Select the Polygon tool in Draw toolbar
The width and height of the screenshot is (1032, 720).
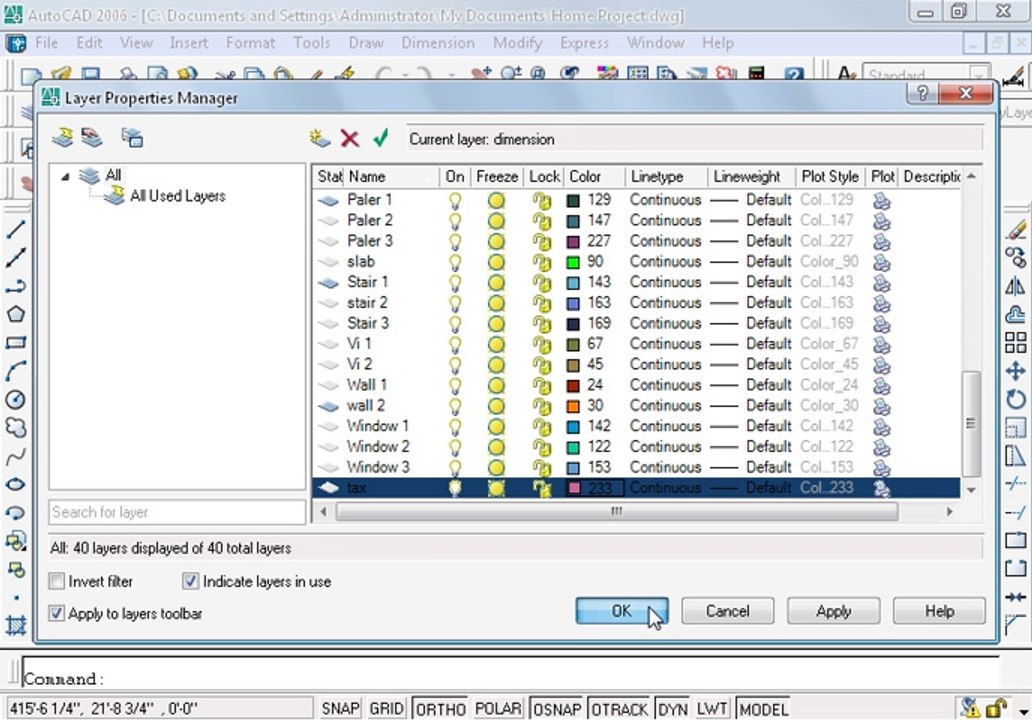click(x=16, y=314)
